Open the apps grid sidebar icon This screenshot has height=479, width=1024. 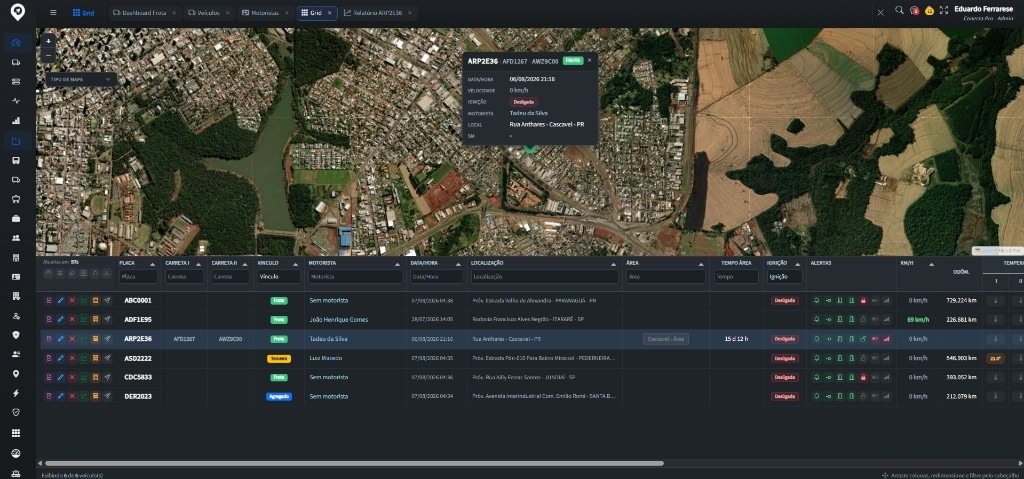tap(16, 433)
